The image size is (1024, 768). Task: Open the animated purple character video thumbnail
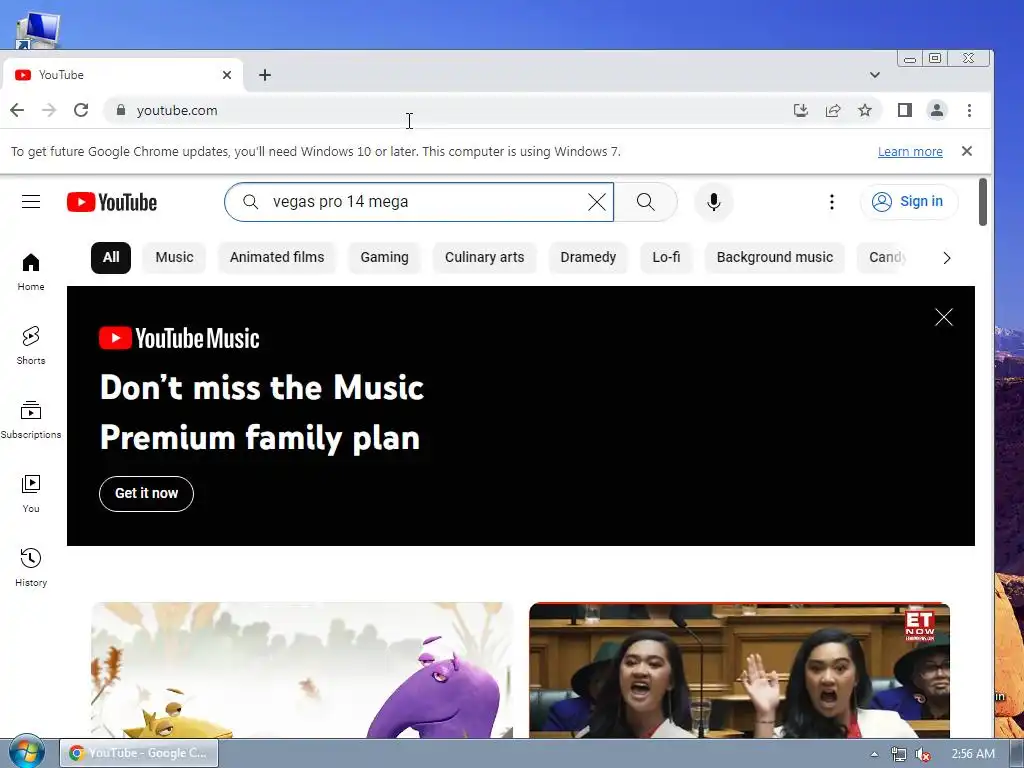coord(302,670)
